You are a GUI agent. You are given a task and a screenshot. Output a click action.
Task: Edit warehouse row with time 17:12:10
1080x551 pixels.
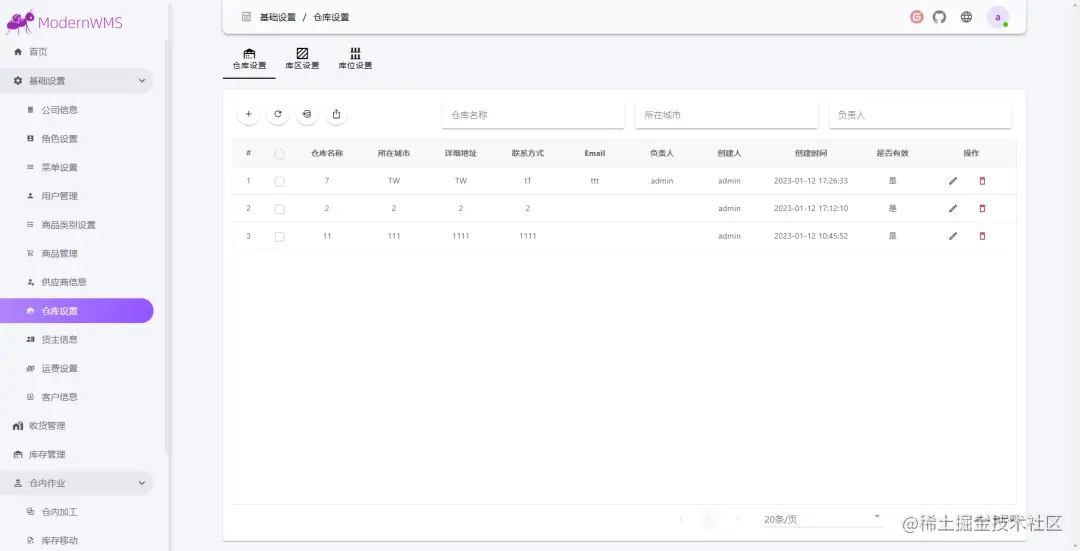953,209
